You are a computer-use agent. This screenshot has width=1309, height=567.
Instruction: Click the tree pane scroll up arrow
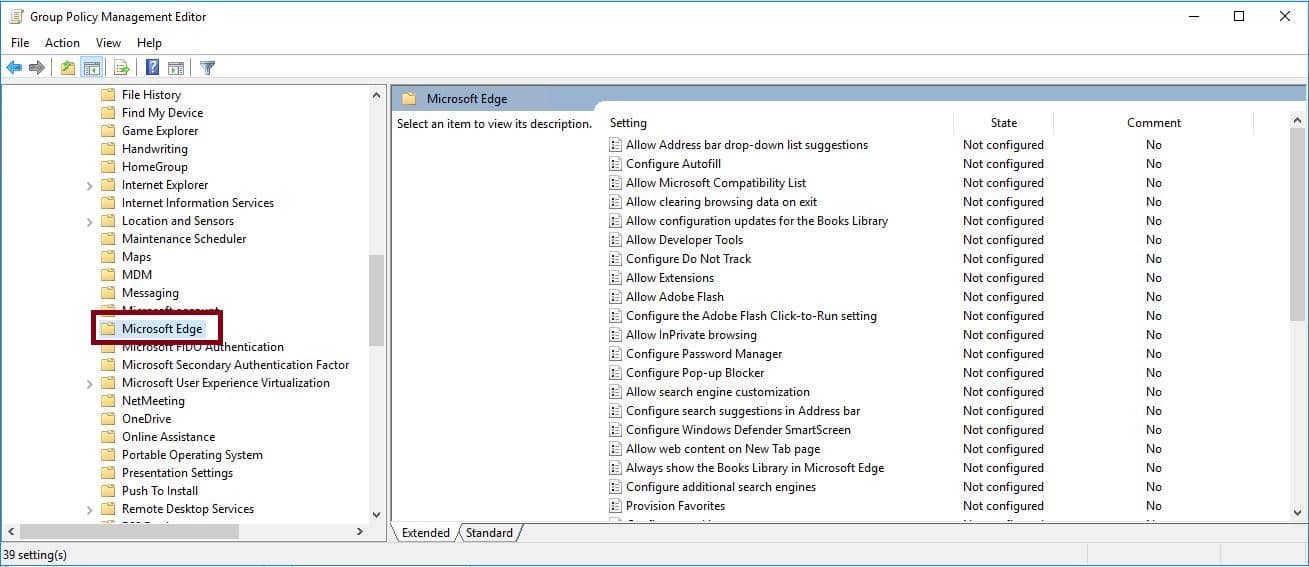377,95
